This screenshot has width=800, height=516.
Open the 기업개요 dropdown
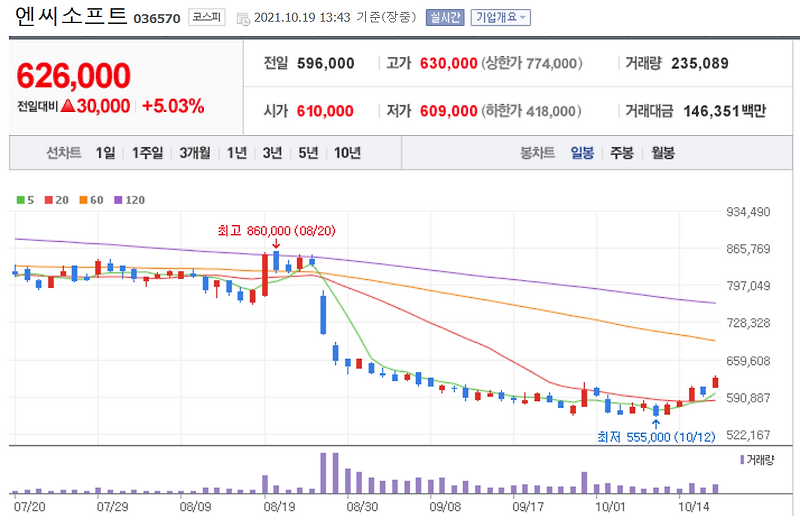click(x=501, y=17)
